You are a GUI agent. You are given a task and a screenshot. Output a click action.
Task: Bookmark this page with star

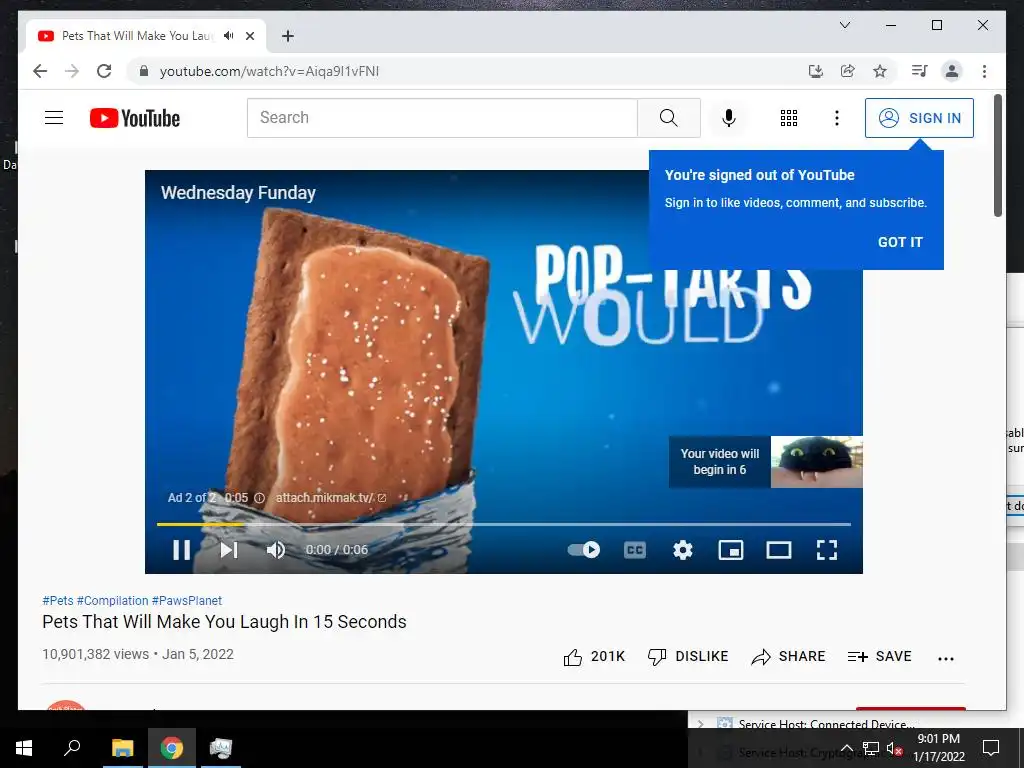coord(880,71)
